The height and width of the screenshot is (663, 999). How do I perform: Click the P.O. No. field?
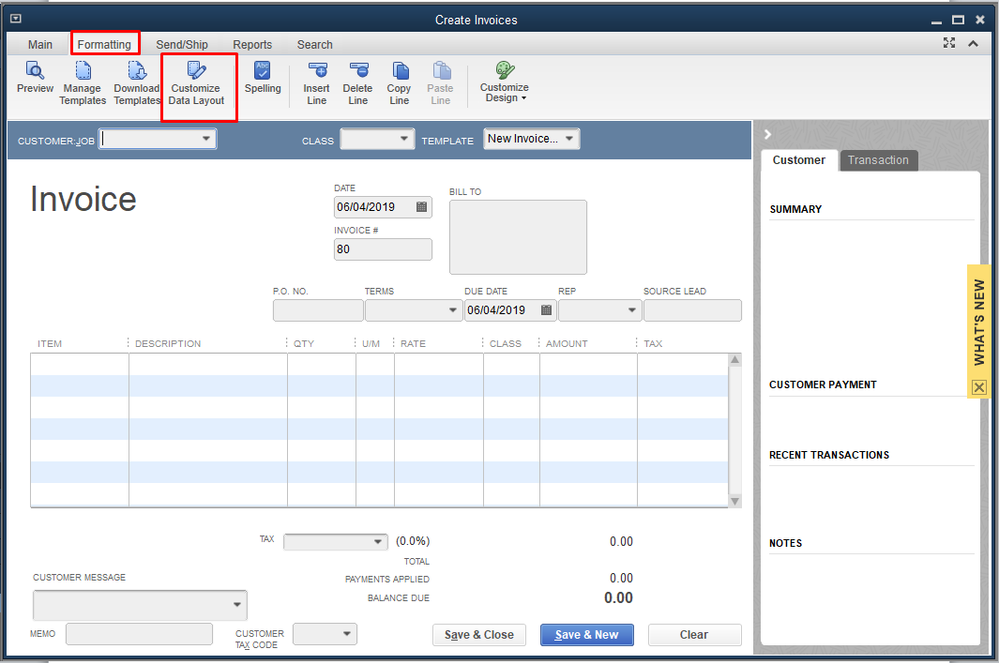pos(318,310)
